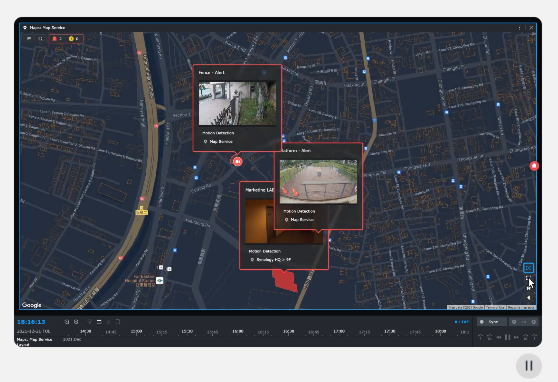The width and height of the screenshot is (558, 382).
Task: Open the outdoor deck camera alert thumbnail
Action: [x=318, y=182]
